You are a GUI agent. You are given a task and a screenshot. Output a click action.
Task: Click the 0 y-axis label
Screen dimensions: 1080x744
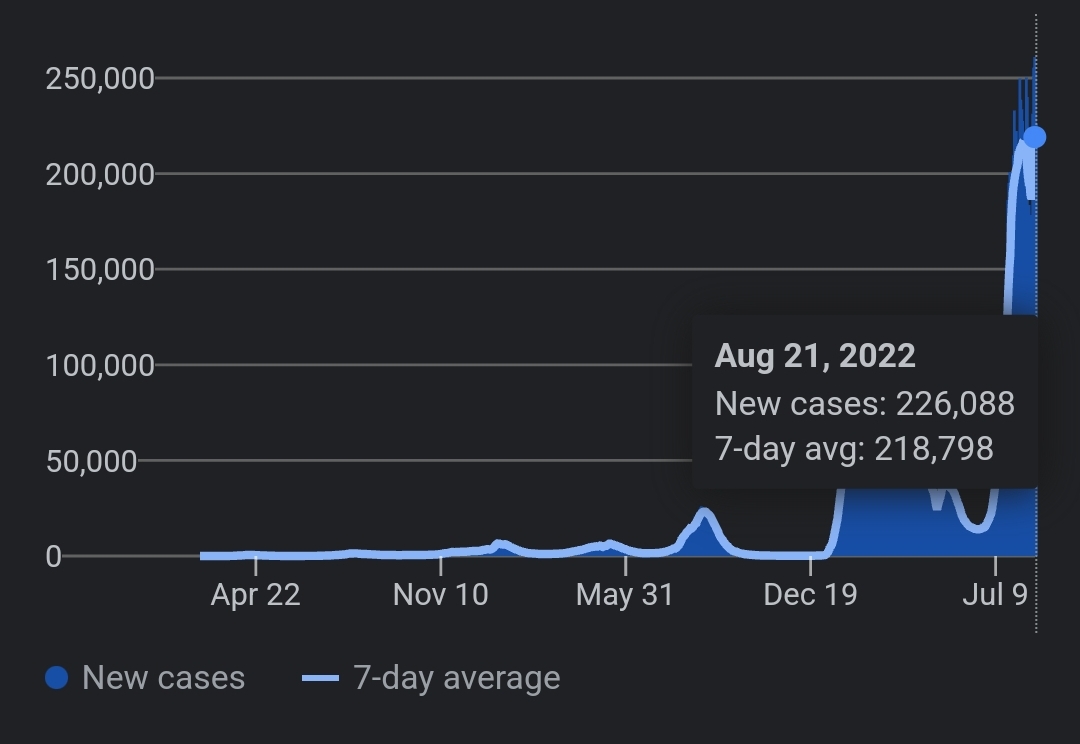(x=54, y=557)
